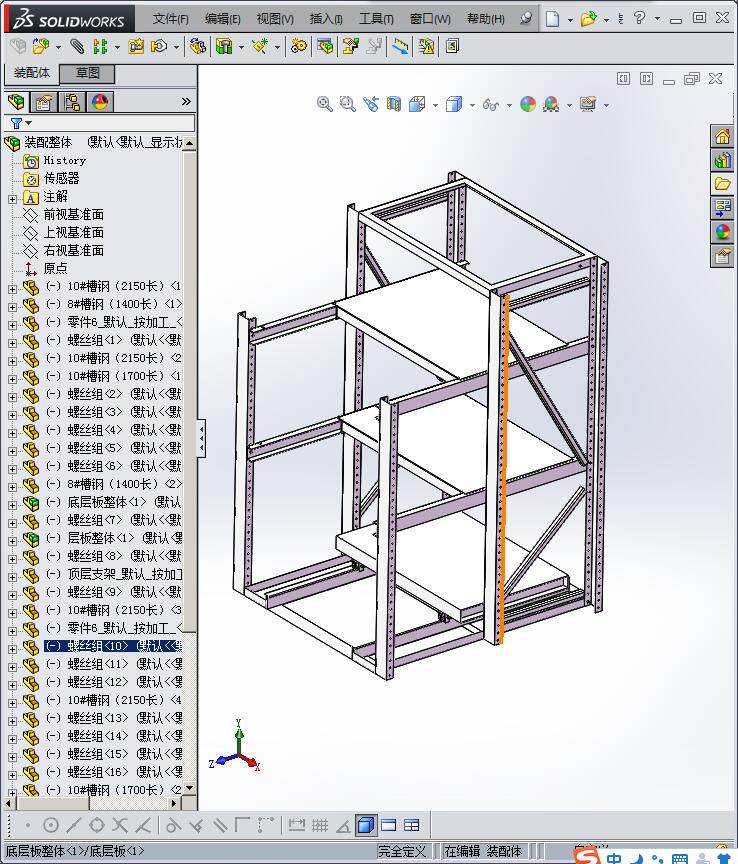Select the 前视基准面 plane
738x864 pixels.
[x=73, y=214]
